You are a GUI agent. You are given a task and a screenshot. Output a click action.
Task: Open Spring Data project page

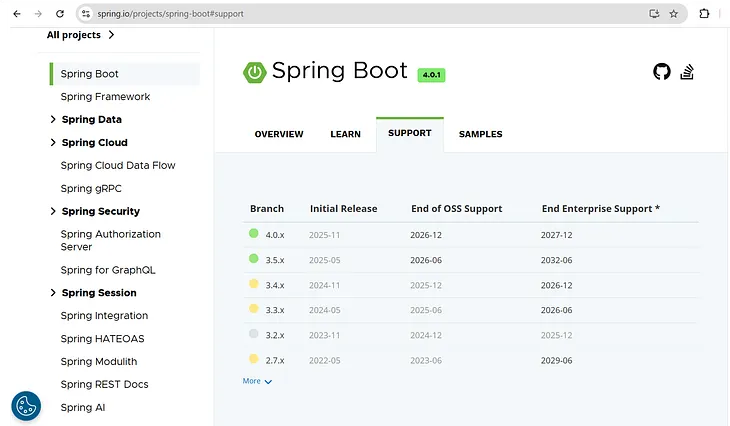coord(92,120)
